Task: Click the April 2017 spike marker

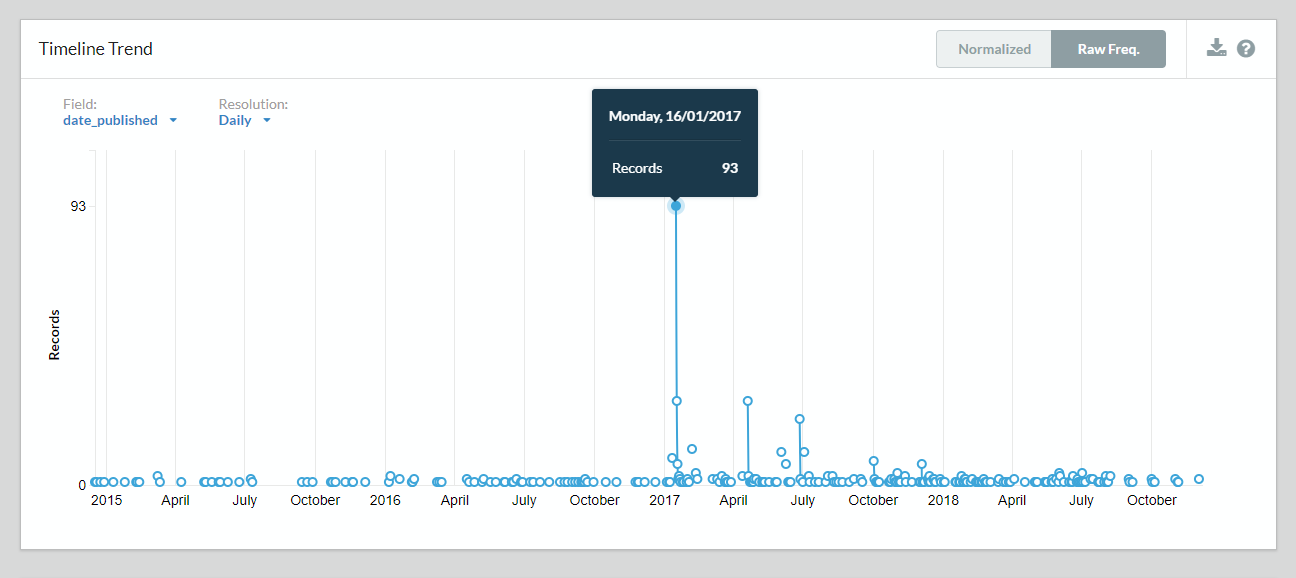Action: 747,401
